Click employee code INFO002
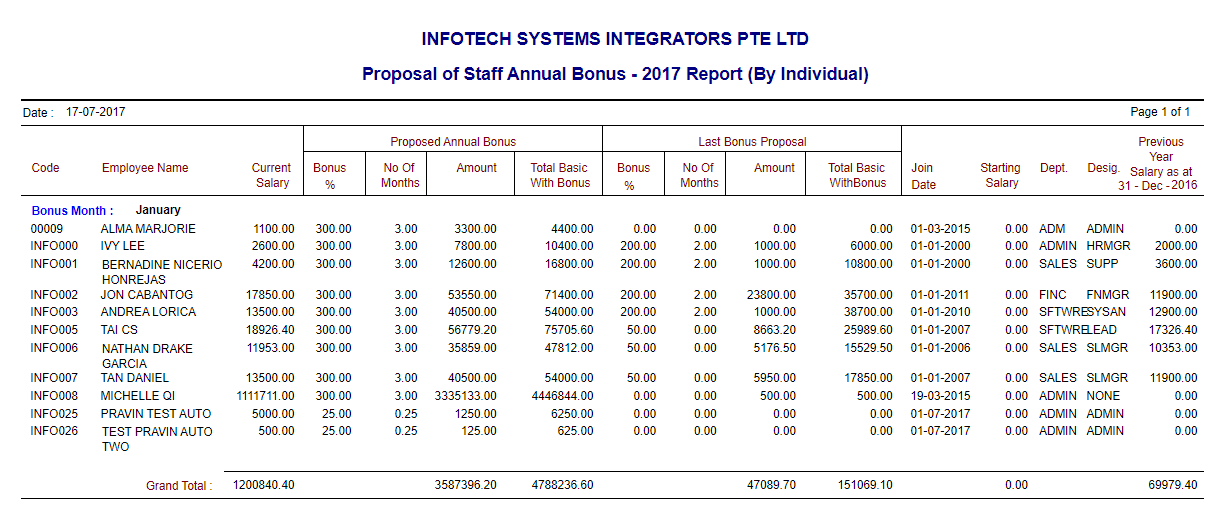The width and height of the screenshot is (1226, 505). pos(54,295)
